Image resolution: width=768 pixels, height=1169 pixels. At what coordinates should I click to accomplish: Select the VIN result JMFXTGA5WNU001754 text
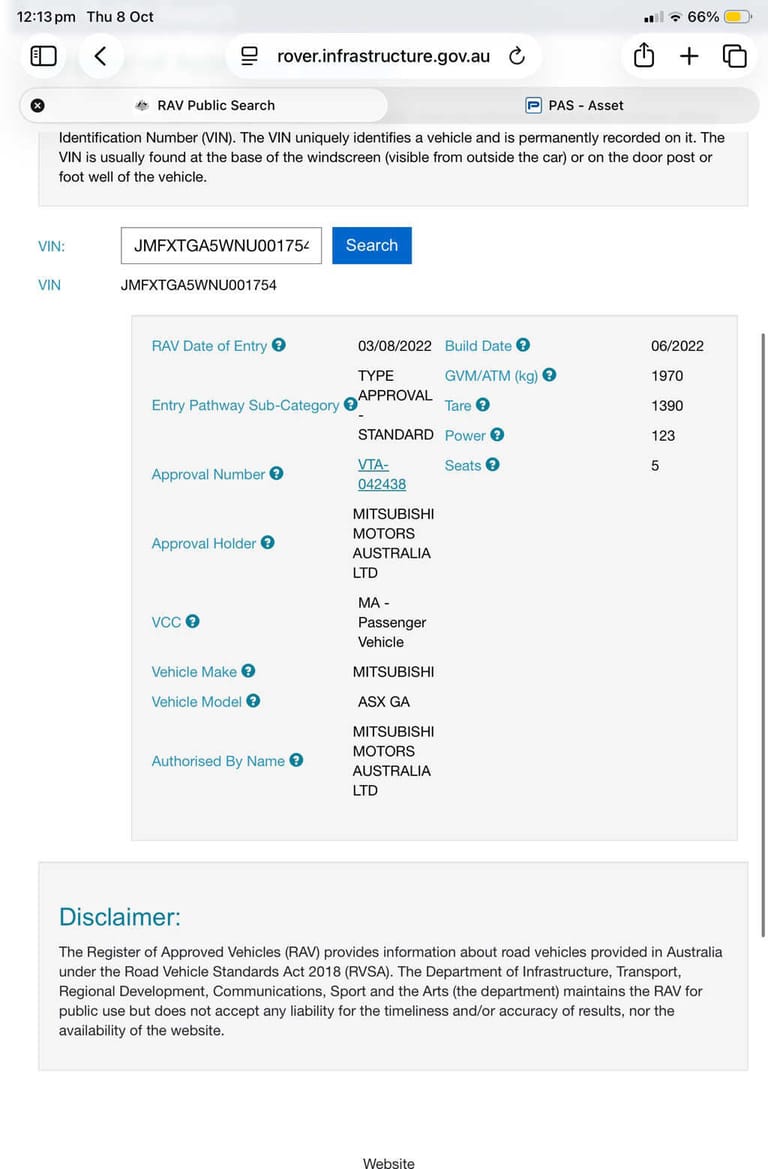198,285
